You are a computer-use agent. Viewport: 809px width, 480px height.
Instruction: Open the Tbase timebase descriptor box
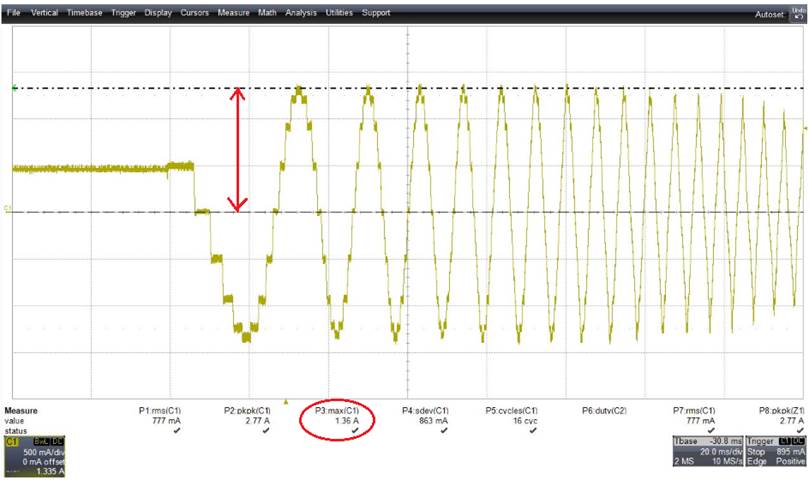[x=708, y=451]
